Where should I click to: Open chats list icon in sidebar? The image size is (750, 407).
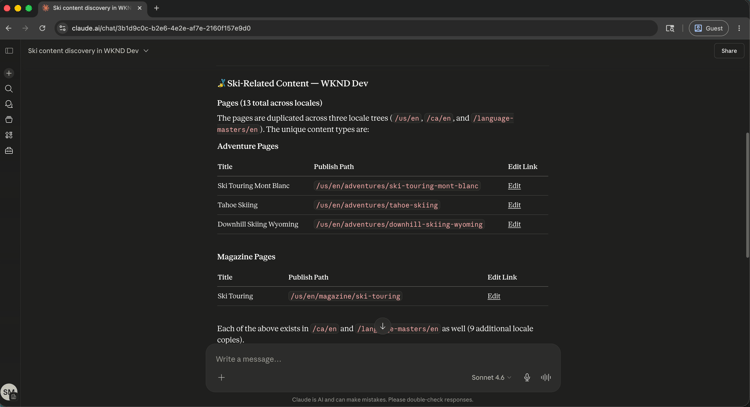click(9, 104)
